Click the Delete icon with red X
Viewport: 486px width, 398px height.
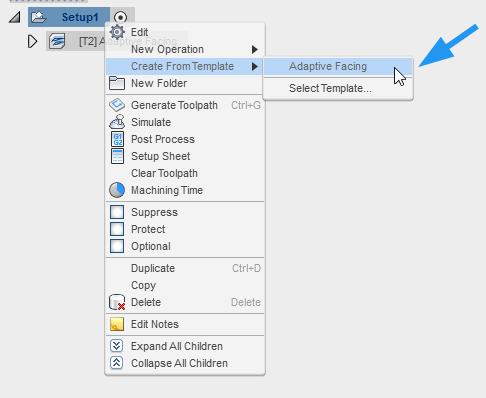(117, 302)
